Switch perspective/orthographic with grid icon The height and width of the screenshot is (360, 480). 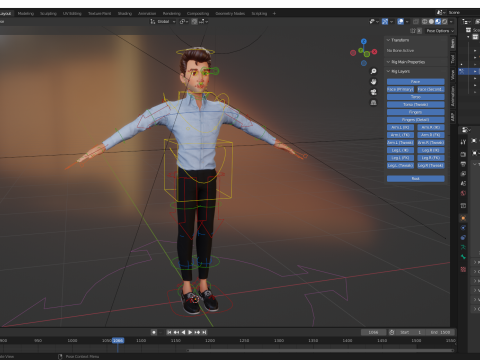pos(374,103)
